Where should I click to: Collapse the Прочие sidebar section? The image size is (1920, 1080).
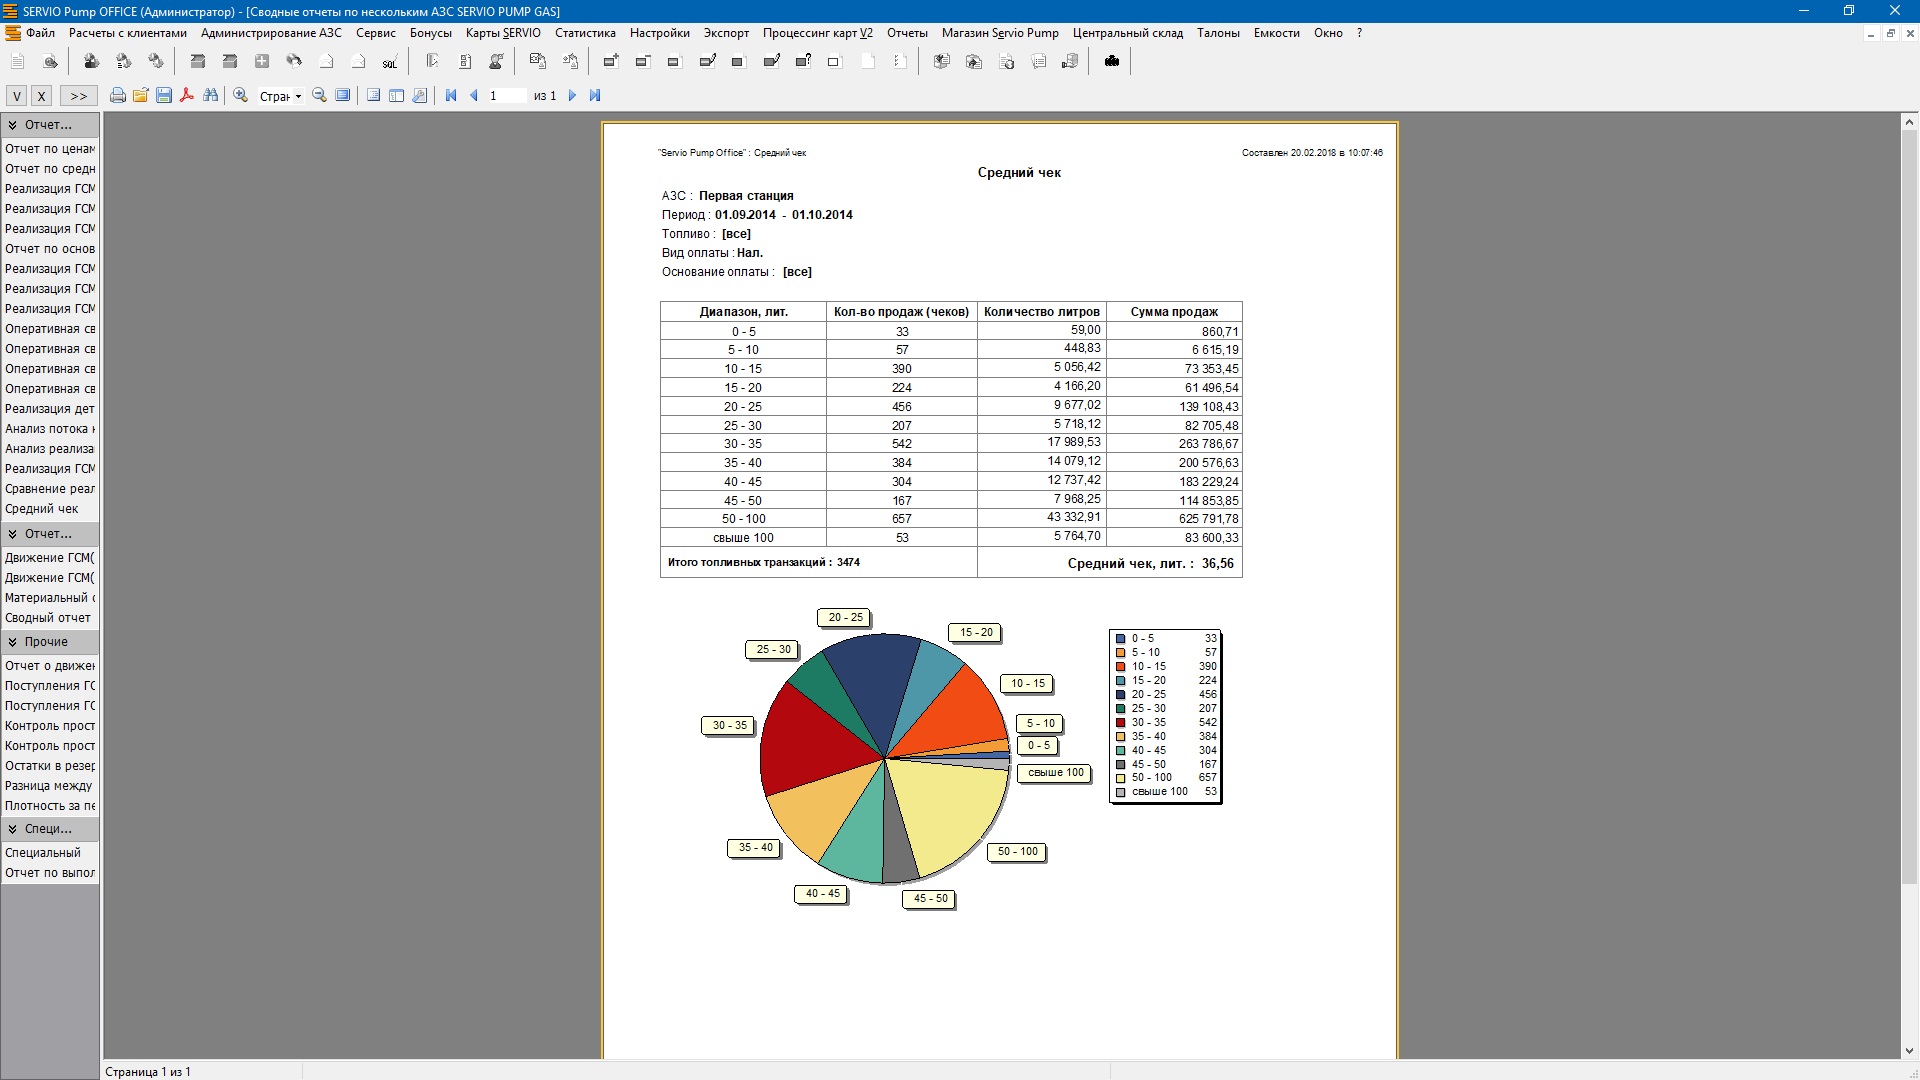click(x=13, y=642)
